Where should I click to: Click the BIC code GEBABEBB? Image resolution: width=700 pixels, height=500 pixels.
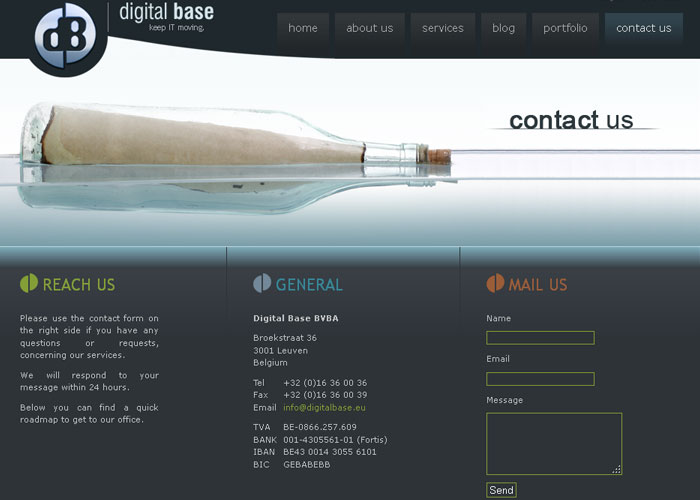pos(307,464)
